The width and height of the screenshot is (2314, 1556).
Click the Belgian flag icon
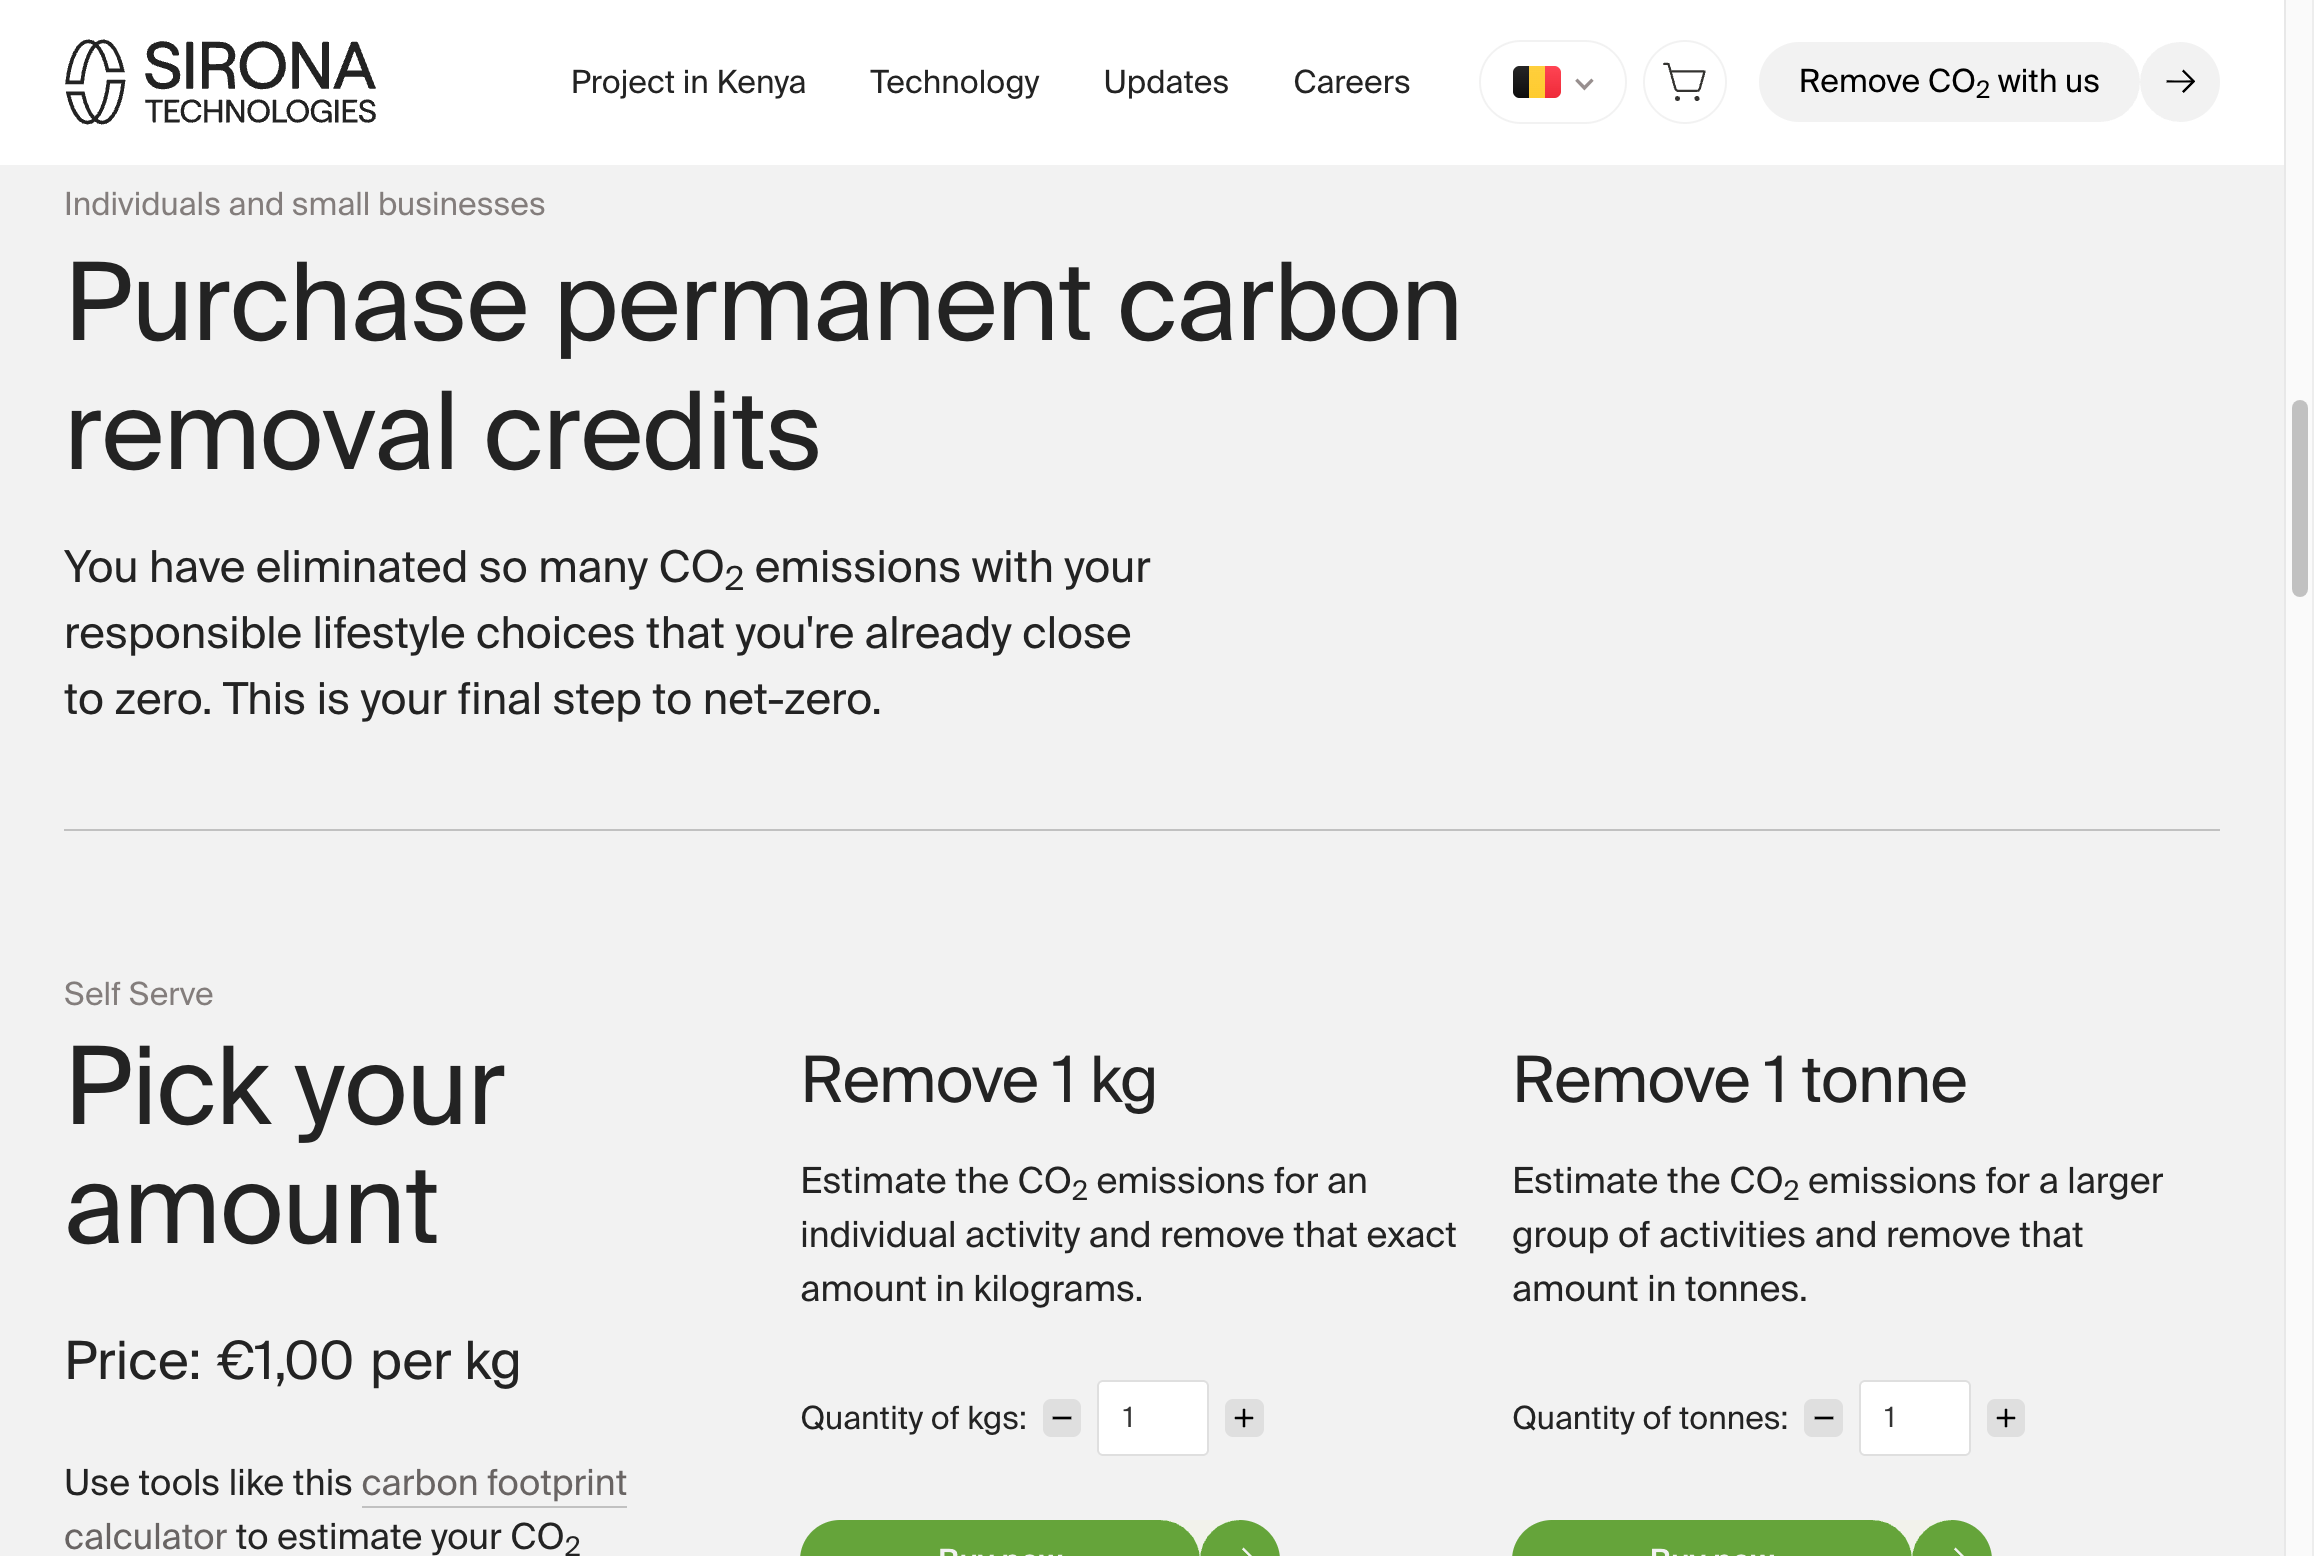pyautogui.click(x=1536, y=82)
